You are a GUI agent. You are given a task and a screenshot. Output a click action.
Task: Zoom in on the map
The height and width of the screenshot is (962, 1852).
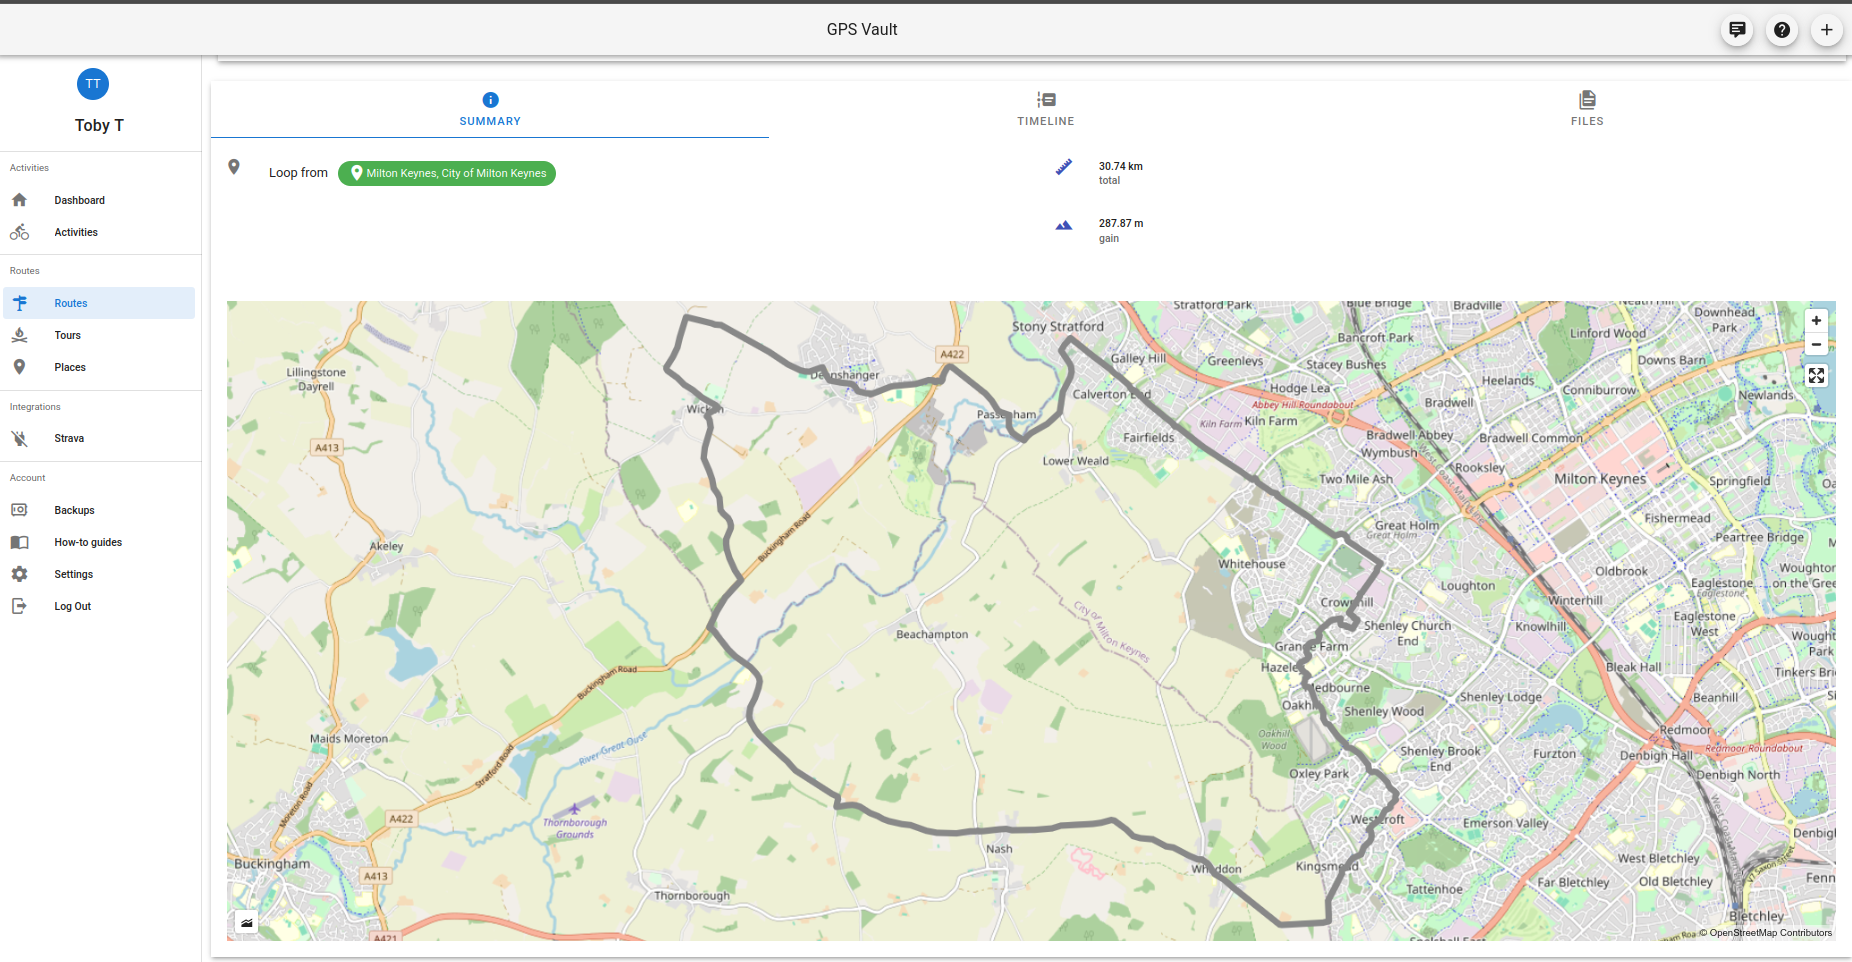coord(1816,321)
